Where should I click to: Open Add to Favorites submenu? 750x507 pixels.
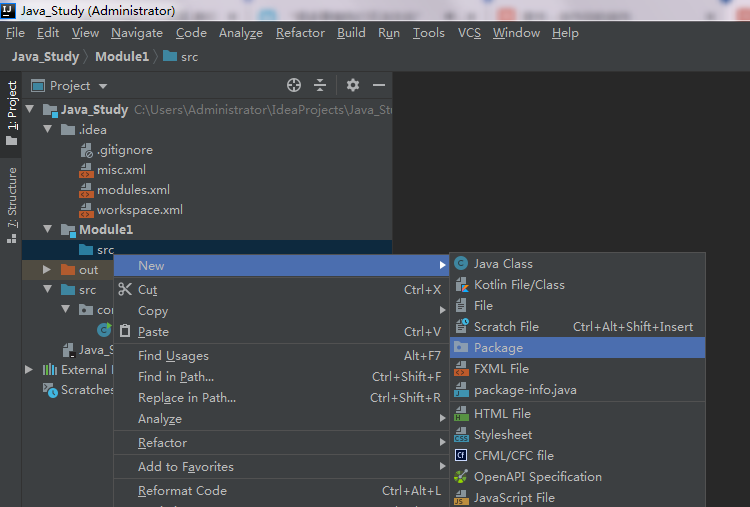(x=281, y=466)
